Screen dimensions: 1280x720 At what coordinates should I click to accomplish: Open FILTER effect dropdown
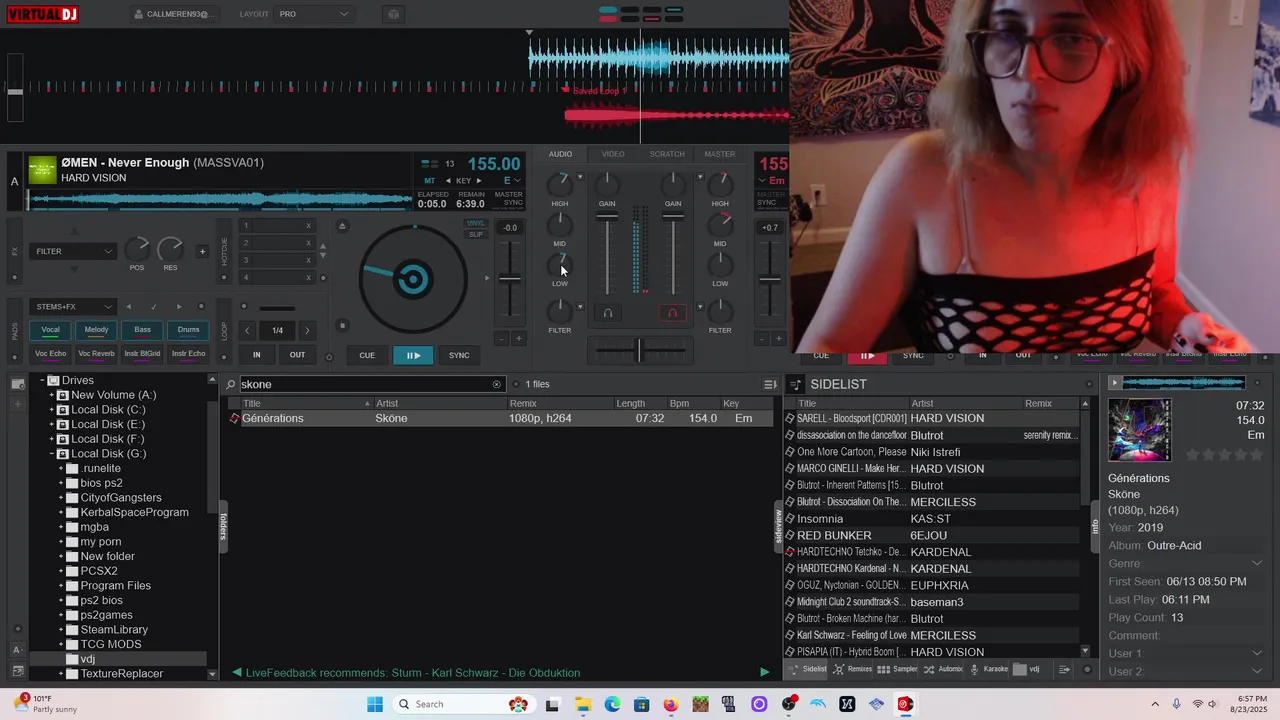pos(74,251)
